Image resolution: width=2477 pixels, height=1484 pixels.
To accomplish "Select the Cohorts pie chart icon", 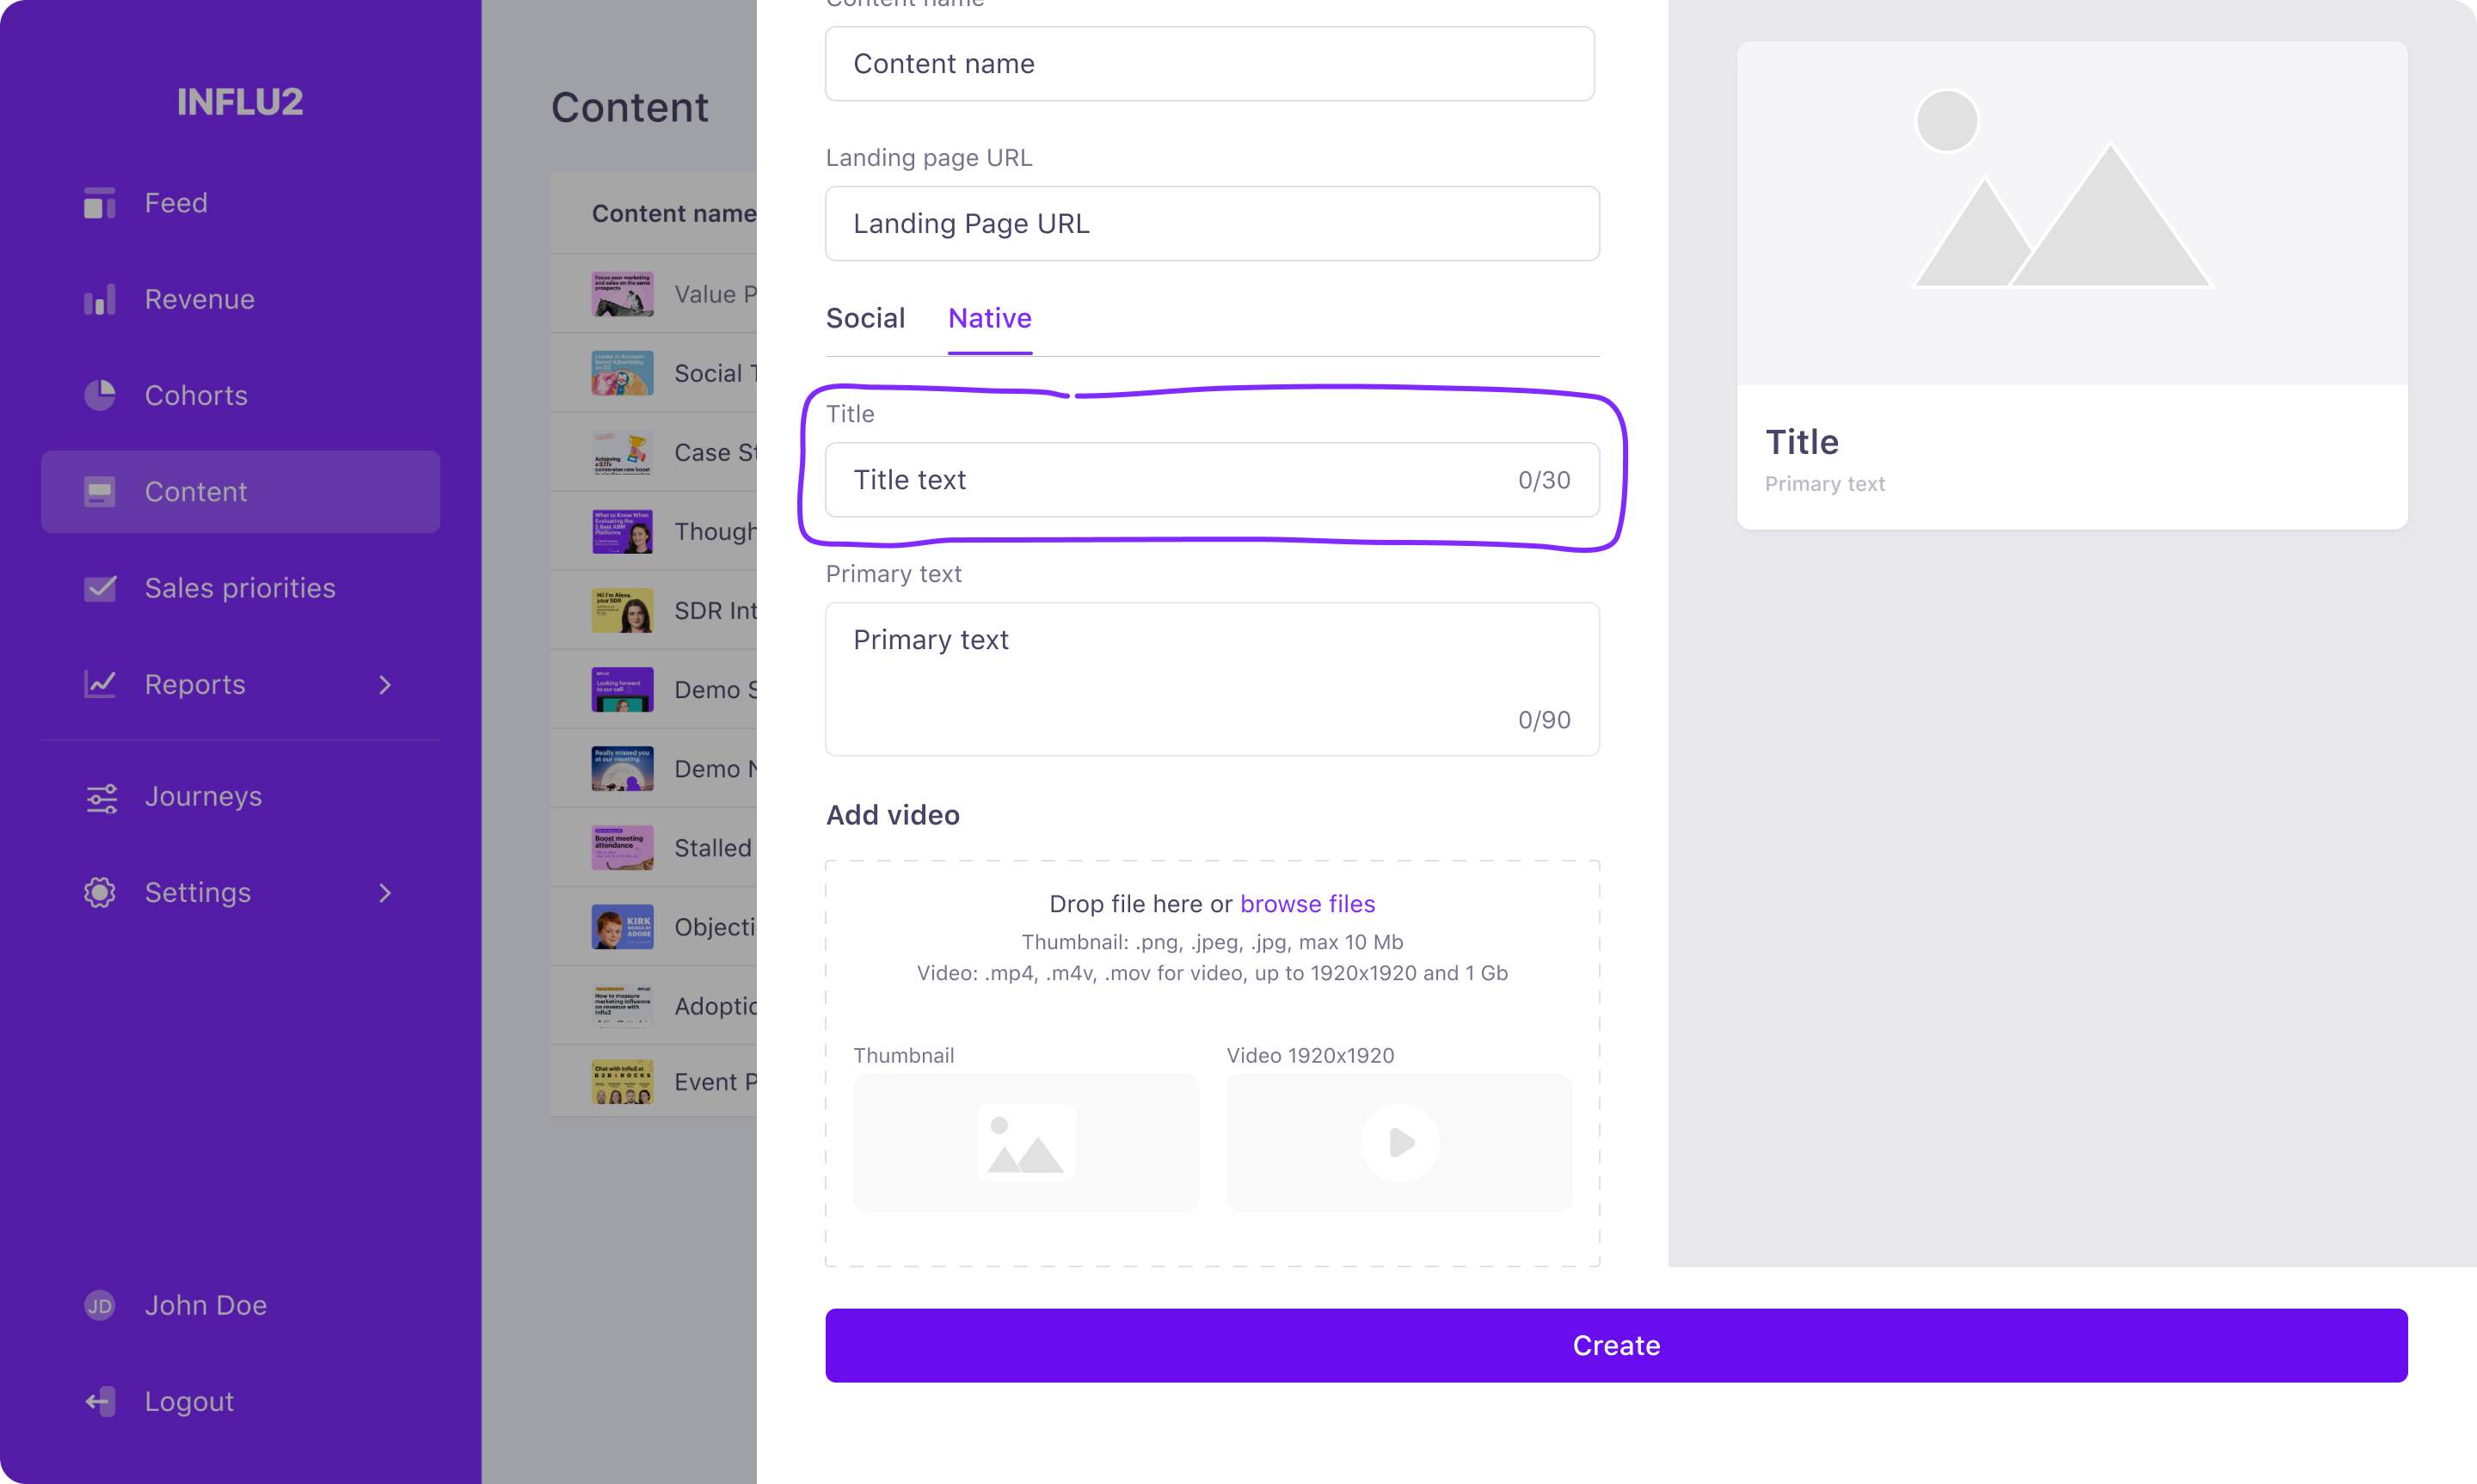I will click(99, 395).
